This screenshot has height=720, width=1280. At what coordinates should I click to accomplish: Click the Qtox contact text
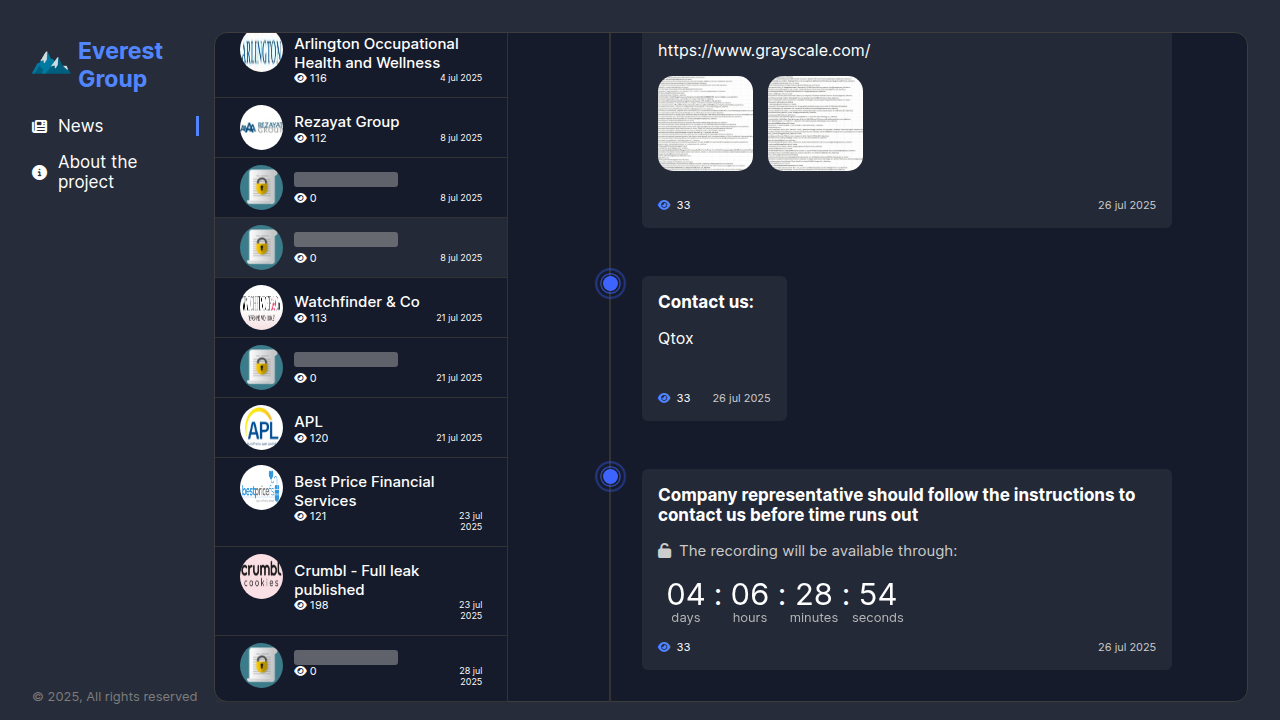pyautogui.click(x=676, y=338)
